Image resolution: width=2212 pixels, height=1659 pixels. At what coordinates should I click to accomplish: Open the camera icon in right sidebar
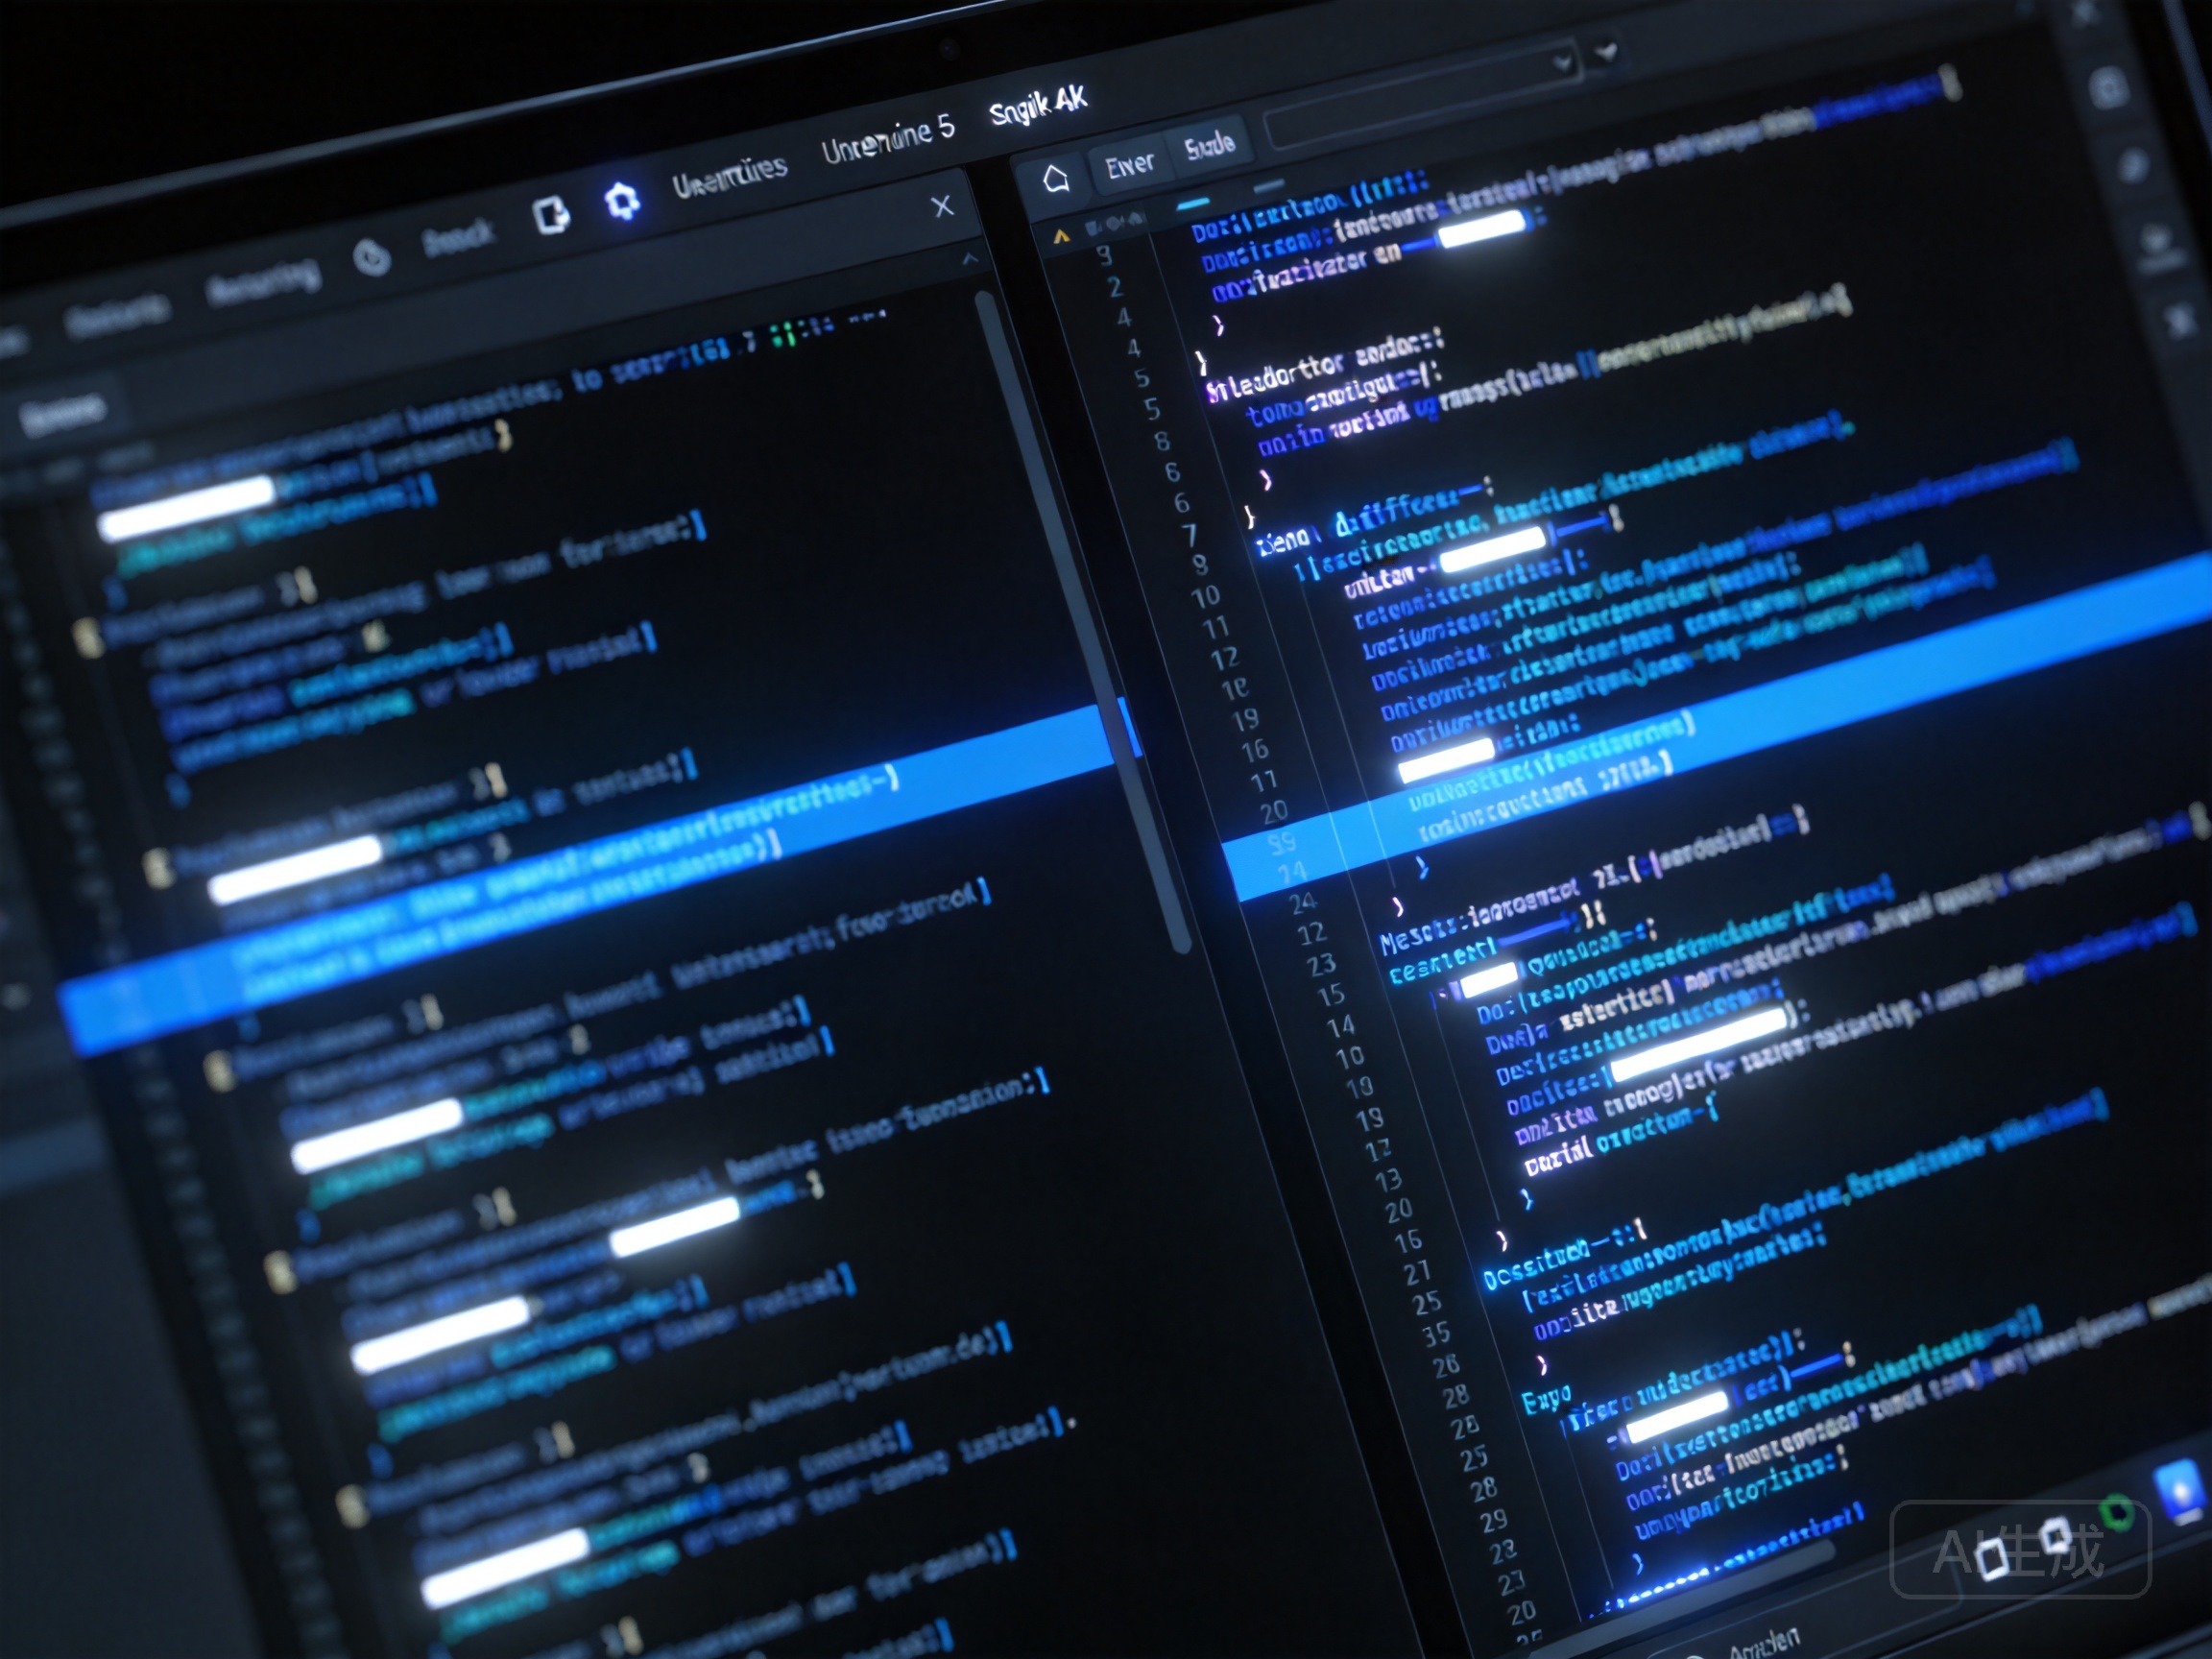(x=2110, y=88)
